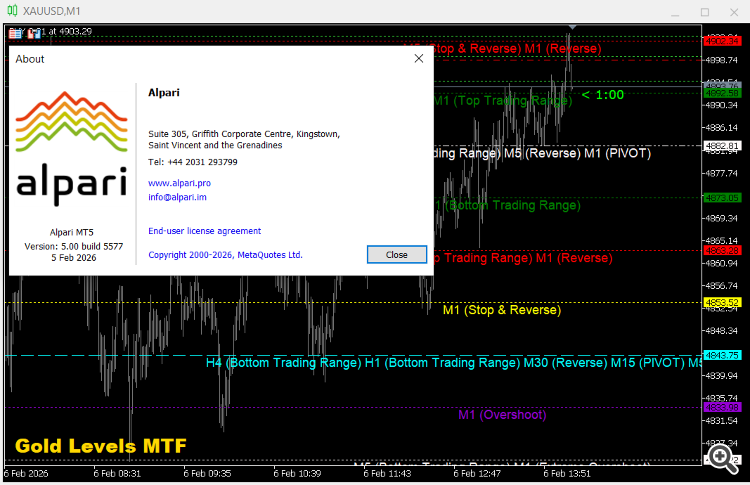The height and width of the screenshot is (485, 750).
Task: Open the www.alpari.pro link
Action: pos(179,183)
